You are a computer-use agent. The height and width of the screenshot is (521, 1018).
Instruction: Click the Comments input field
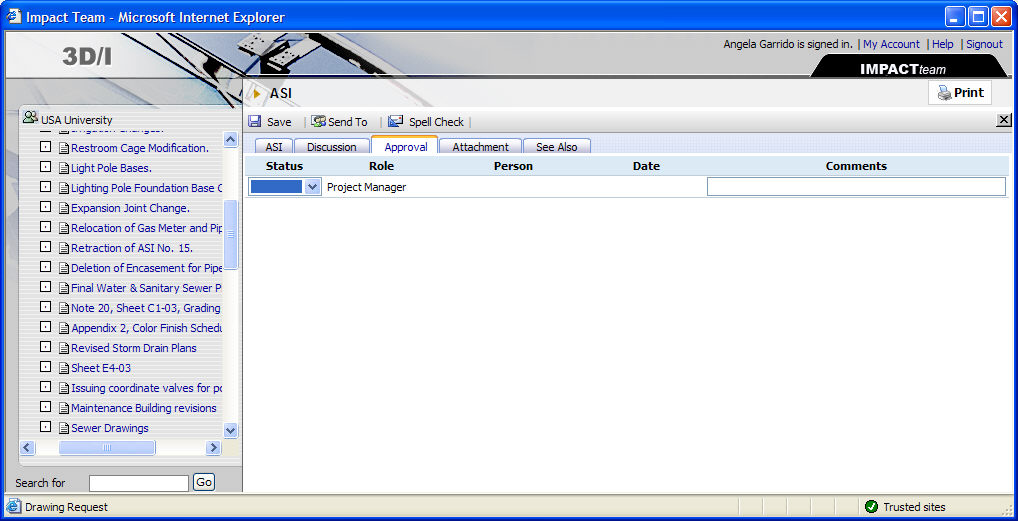click(855, 187)
